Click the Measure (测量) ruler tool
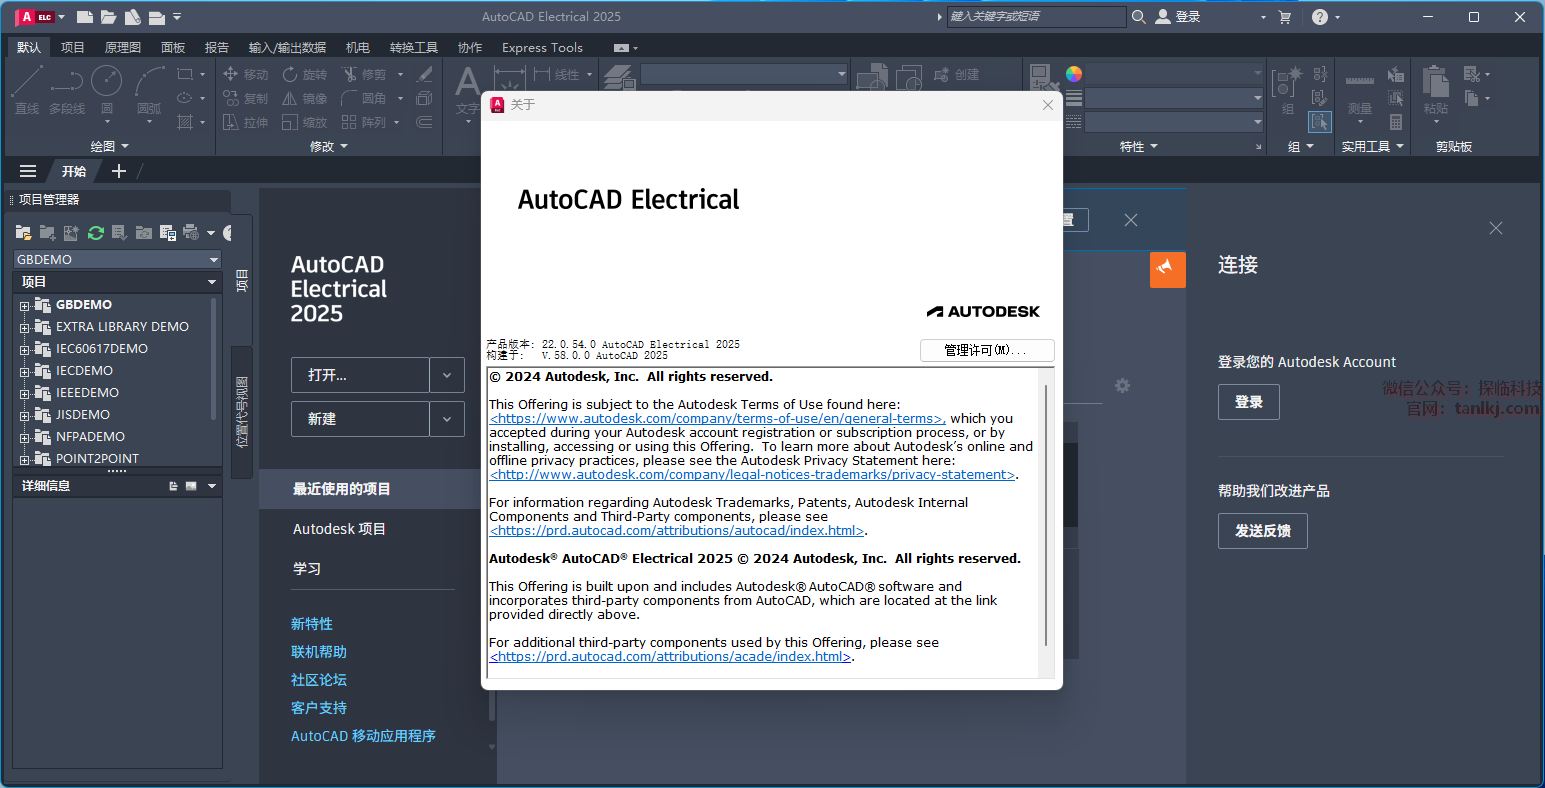 click(1360, 90)
